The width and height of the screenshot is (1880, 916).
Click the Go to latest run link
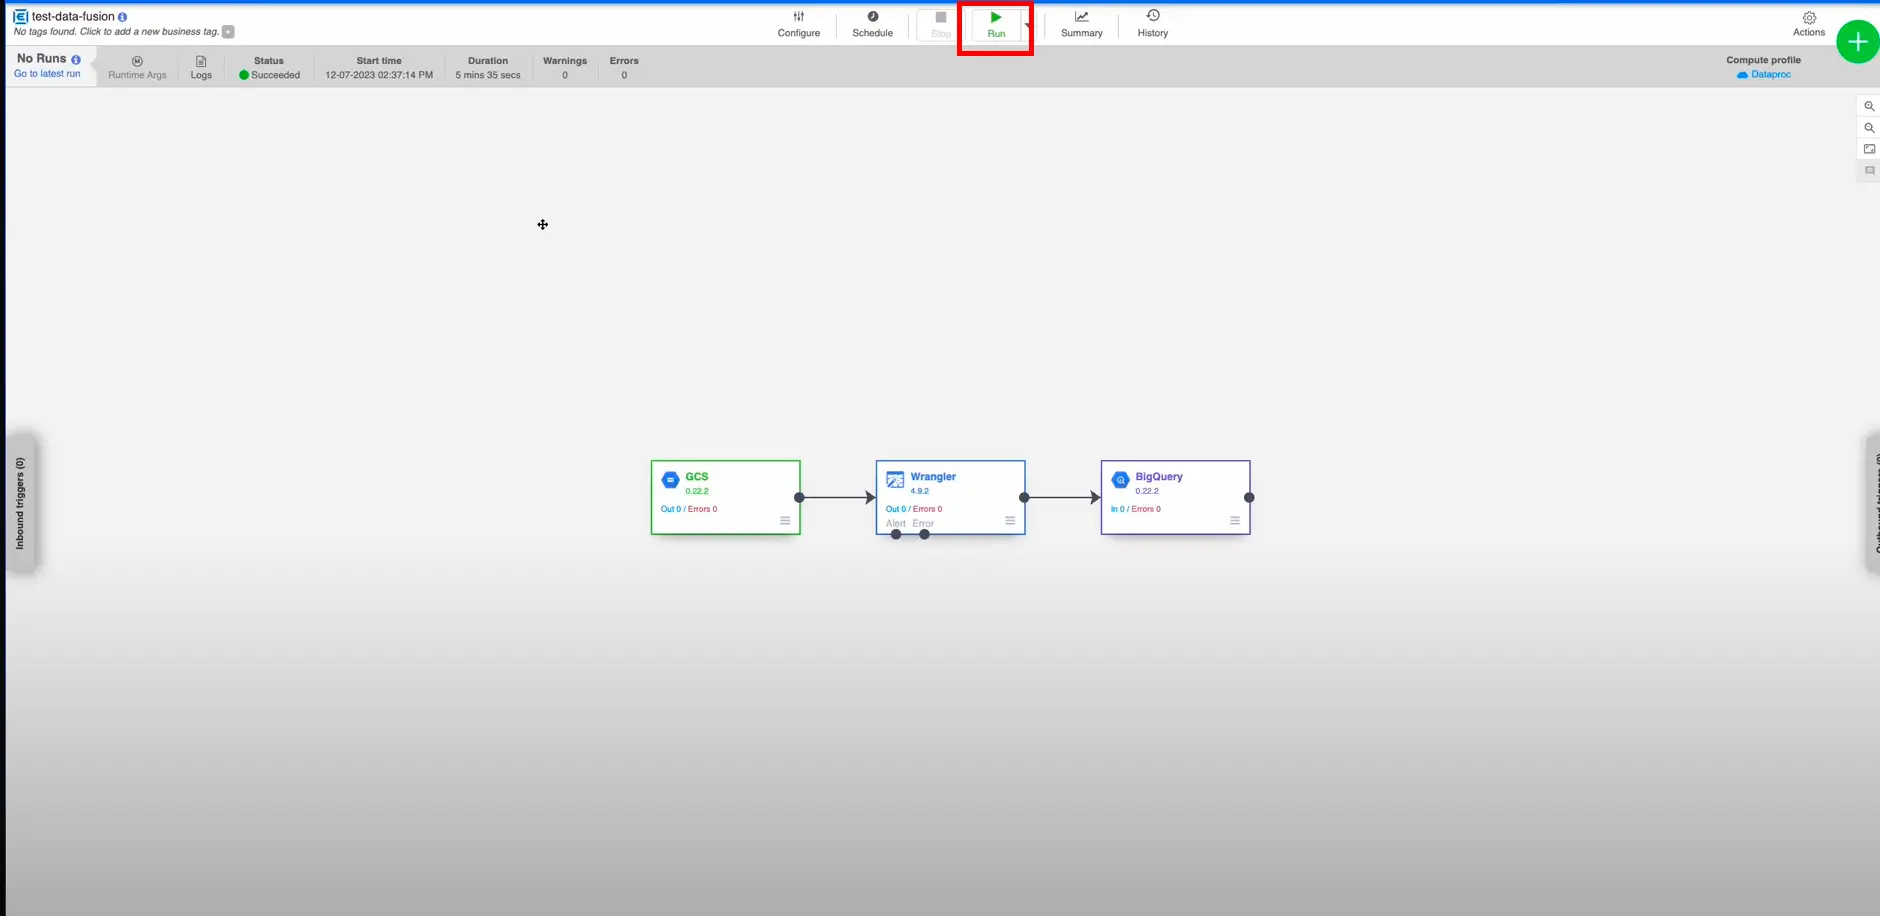point(47,74)
